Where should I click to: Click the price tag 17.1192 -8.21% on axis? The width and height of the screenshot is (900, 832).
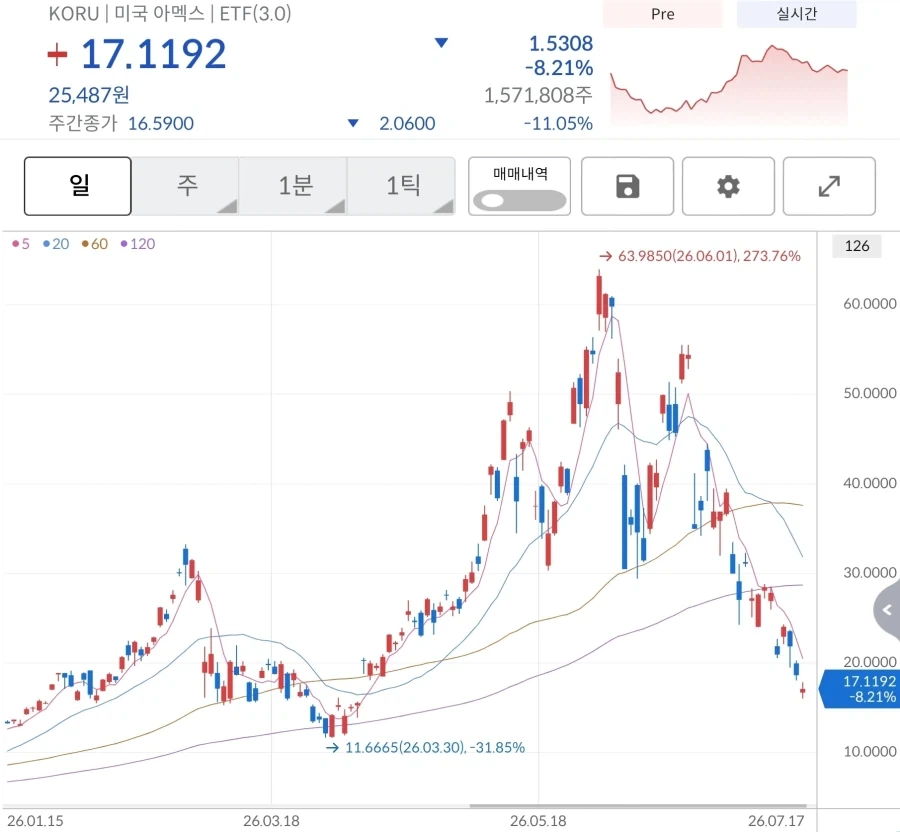[860, 689]
